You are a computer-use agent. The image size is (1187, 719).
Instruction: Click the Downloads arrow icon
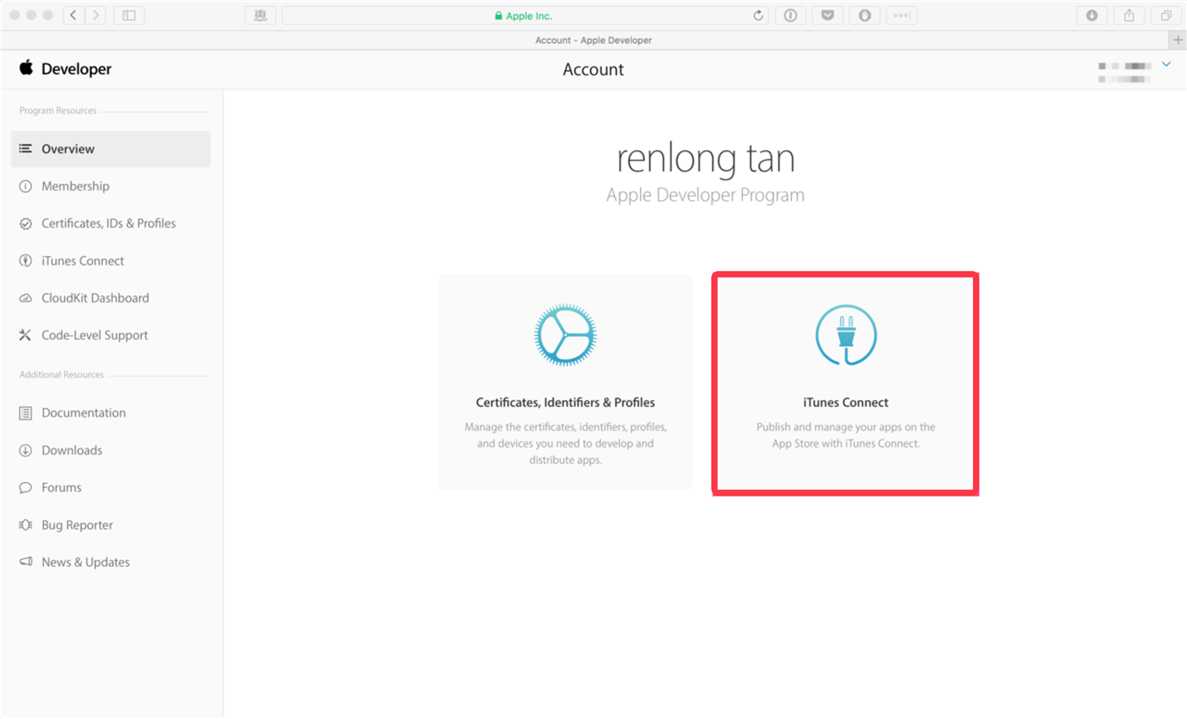tap(25, 450)
